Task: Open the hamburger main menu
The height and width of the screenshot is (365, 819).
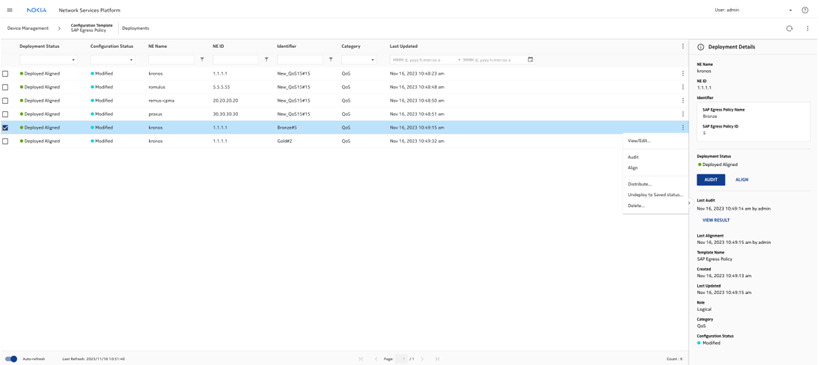Action: pos(9,10)
